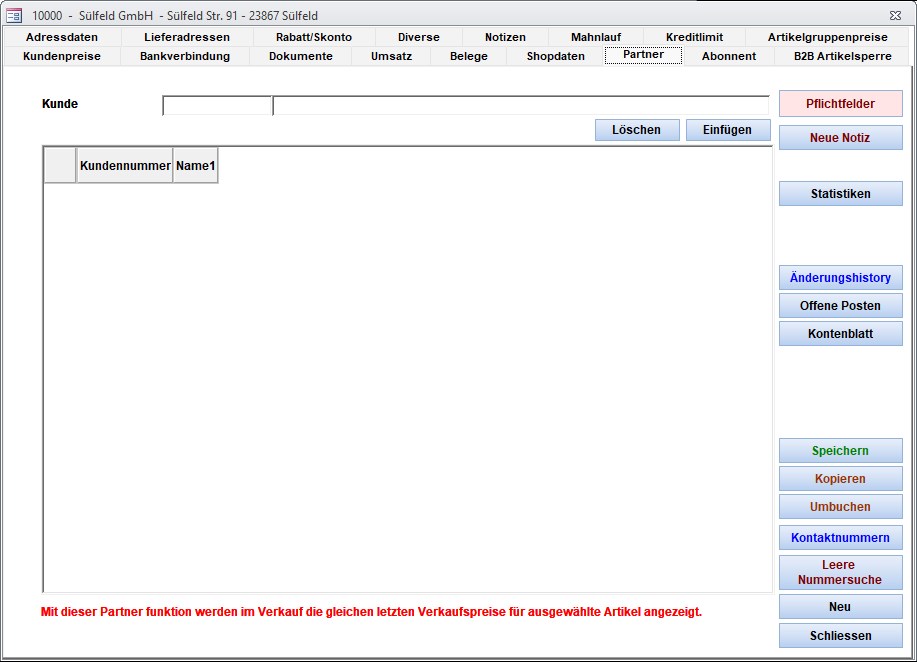This screenshot has width=917, height=662.
Task: Click the table's select-all corner cell
Action: [x=60, y=166]
